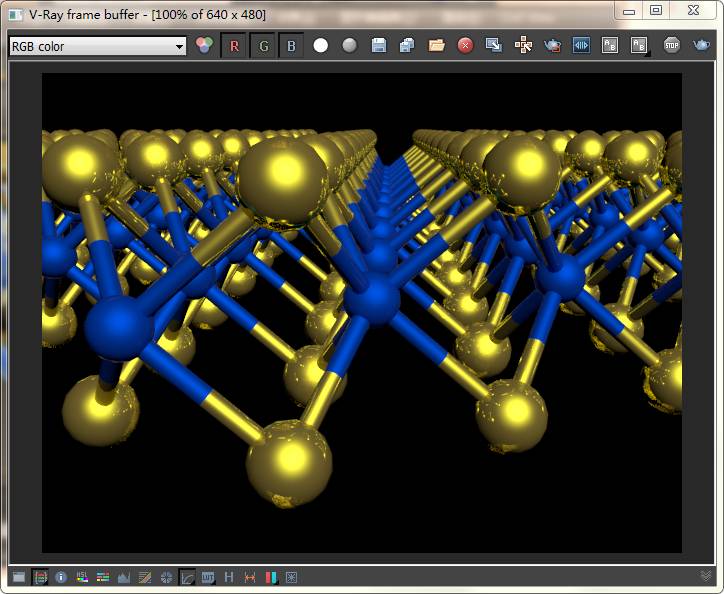
Task: Click the duplicate to Max frame buffer icon
Action: point(494,46)
